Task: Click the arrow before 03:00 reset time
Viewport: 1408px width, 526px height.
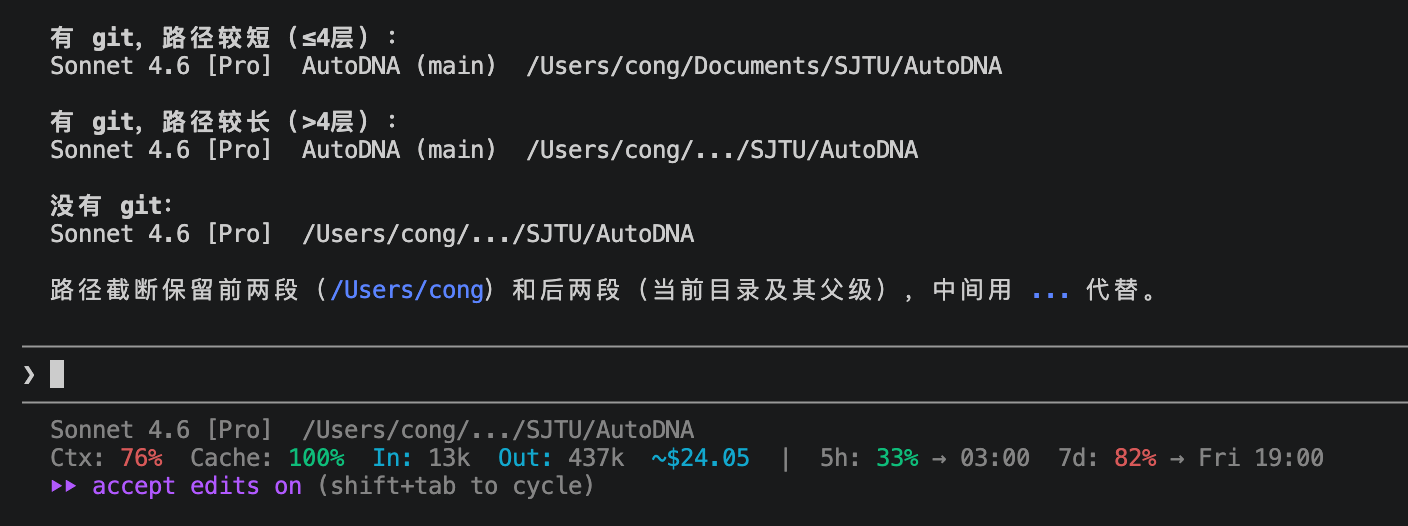Action: point(939,459)
